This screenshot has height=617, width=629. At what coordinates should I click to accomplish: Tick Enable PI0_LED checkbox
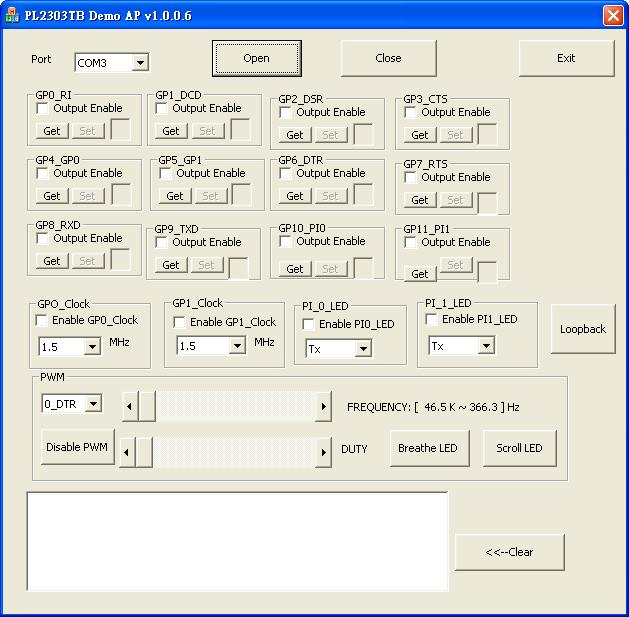[308, 324]
